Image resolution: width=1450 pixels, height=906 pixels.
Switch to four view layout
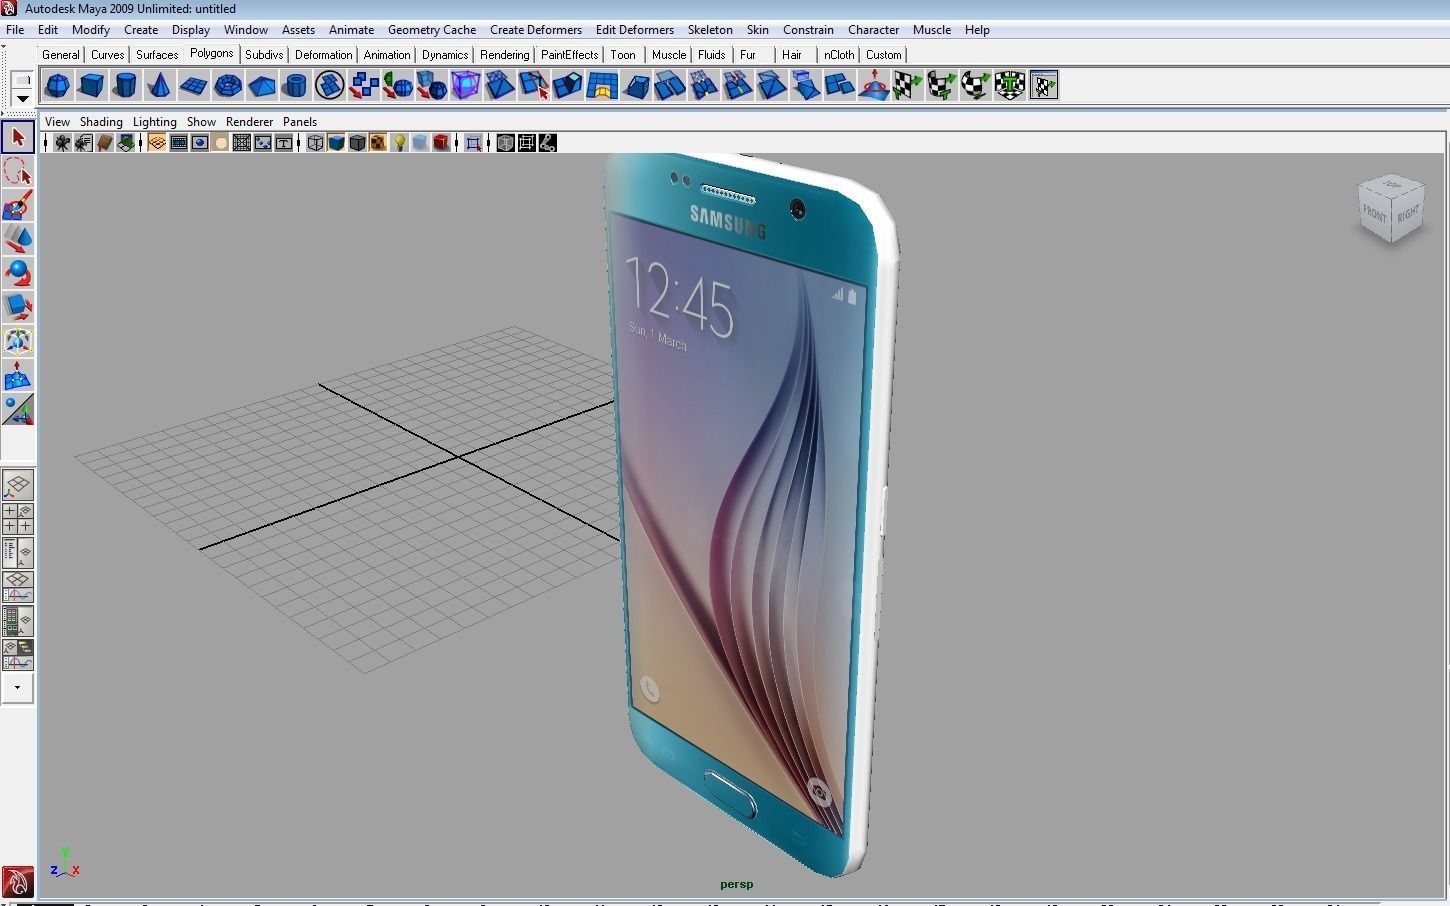pyautogui.click(x=17, y=519)
